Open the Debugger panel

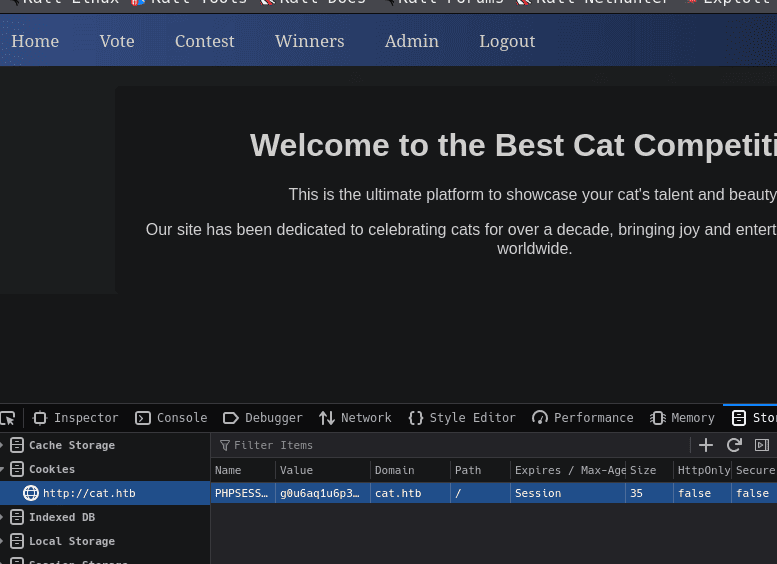(263, 418)
